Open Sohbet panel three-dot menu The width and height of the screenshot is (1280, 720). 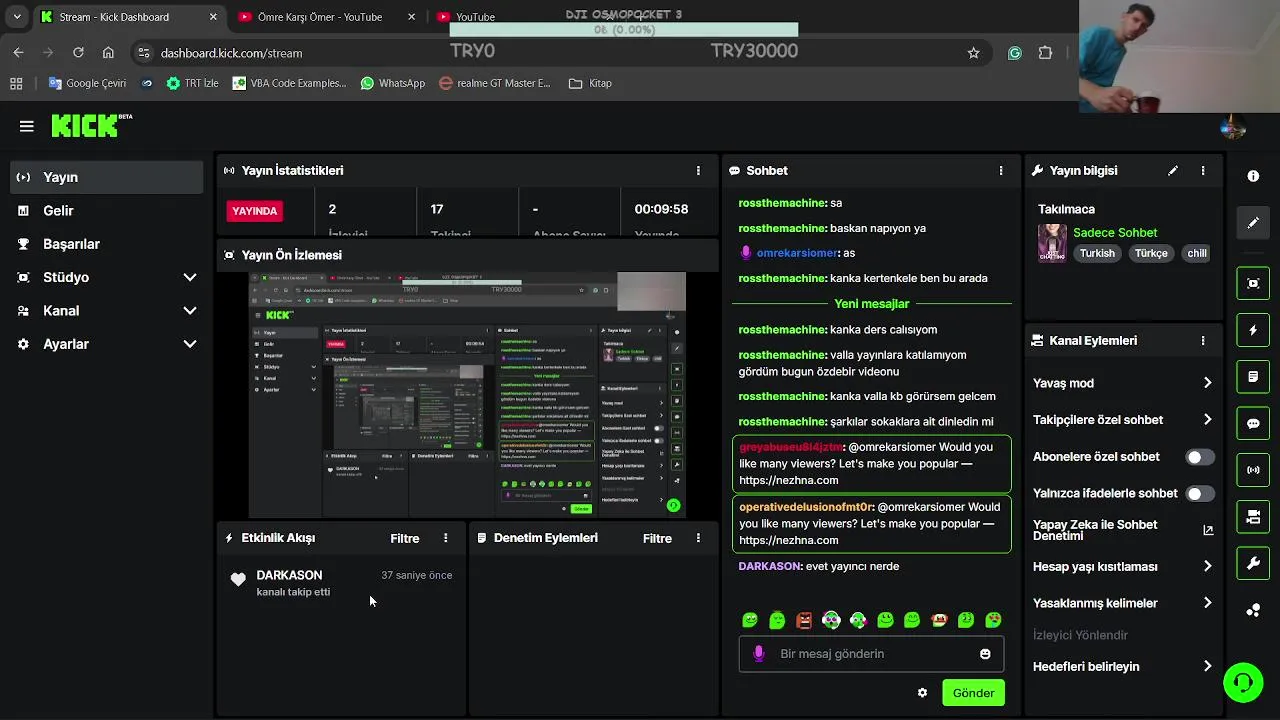pos(1001,171)
